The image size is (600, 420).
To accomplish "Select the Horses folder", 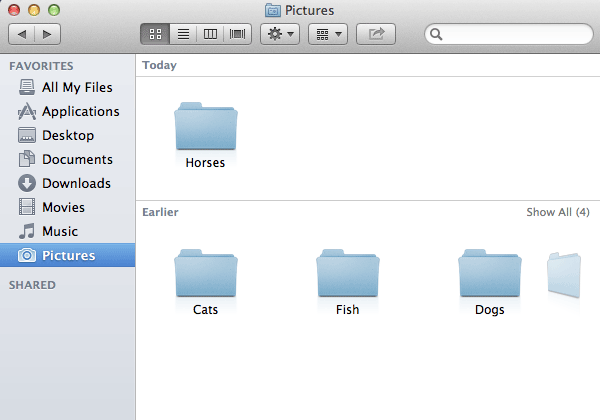I will (206, 126).
